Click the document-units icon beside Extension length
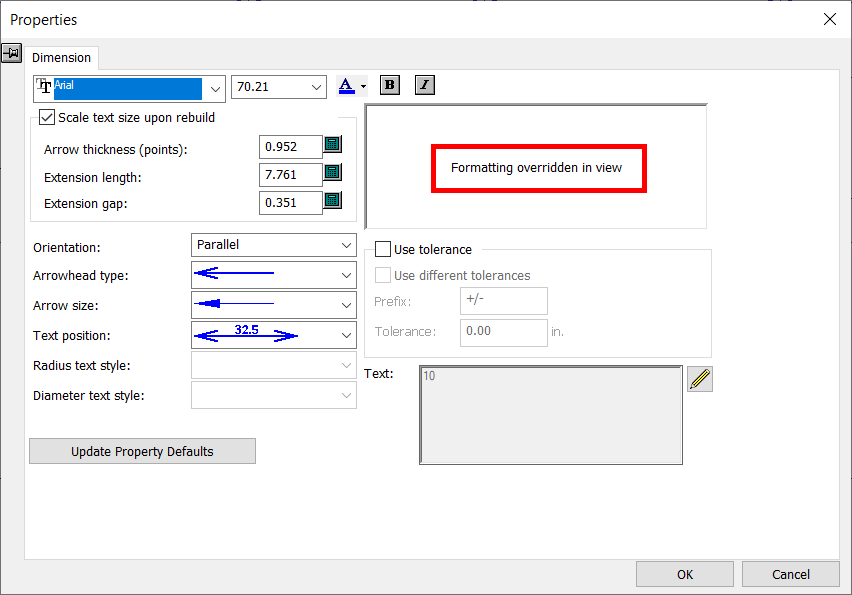The image size is (852, 595). tap(331, 172)
